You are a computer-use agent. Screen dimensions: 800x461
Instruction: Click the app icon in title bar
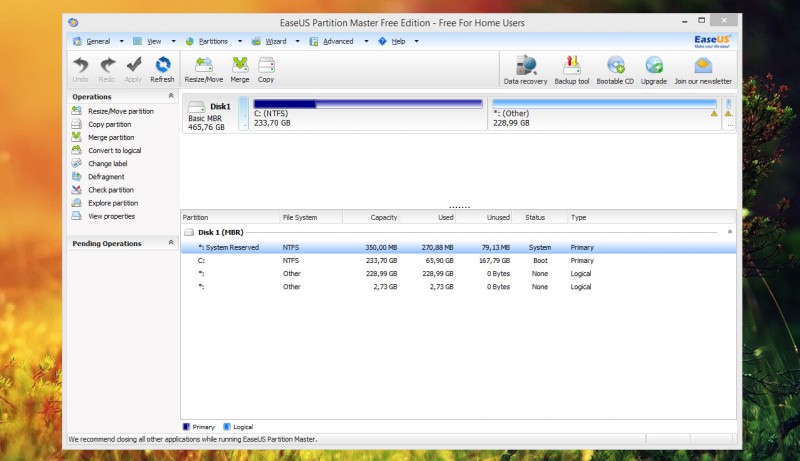pos(73,22)
